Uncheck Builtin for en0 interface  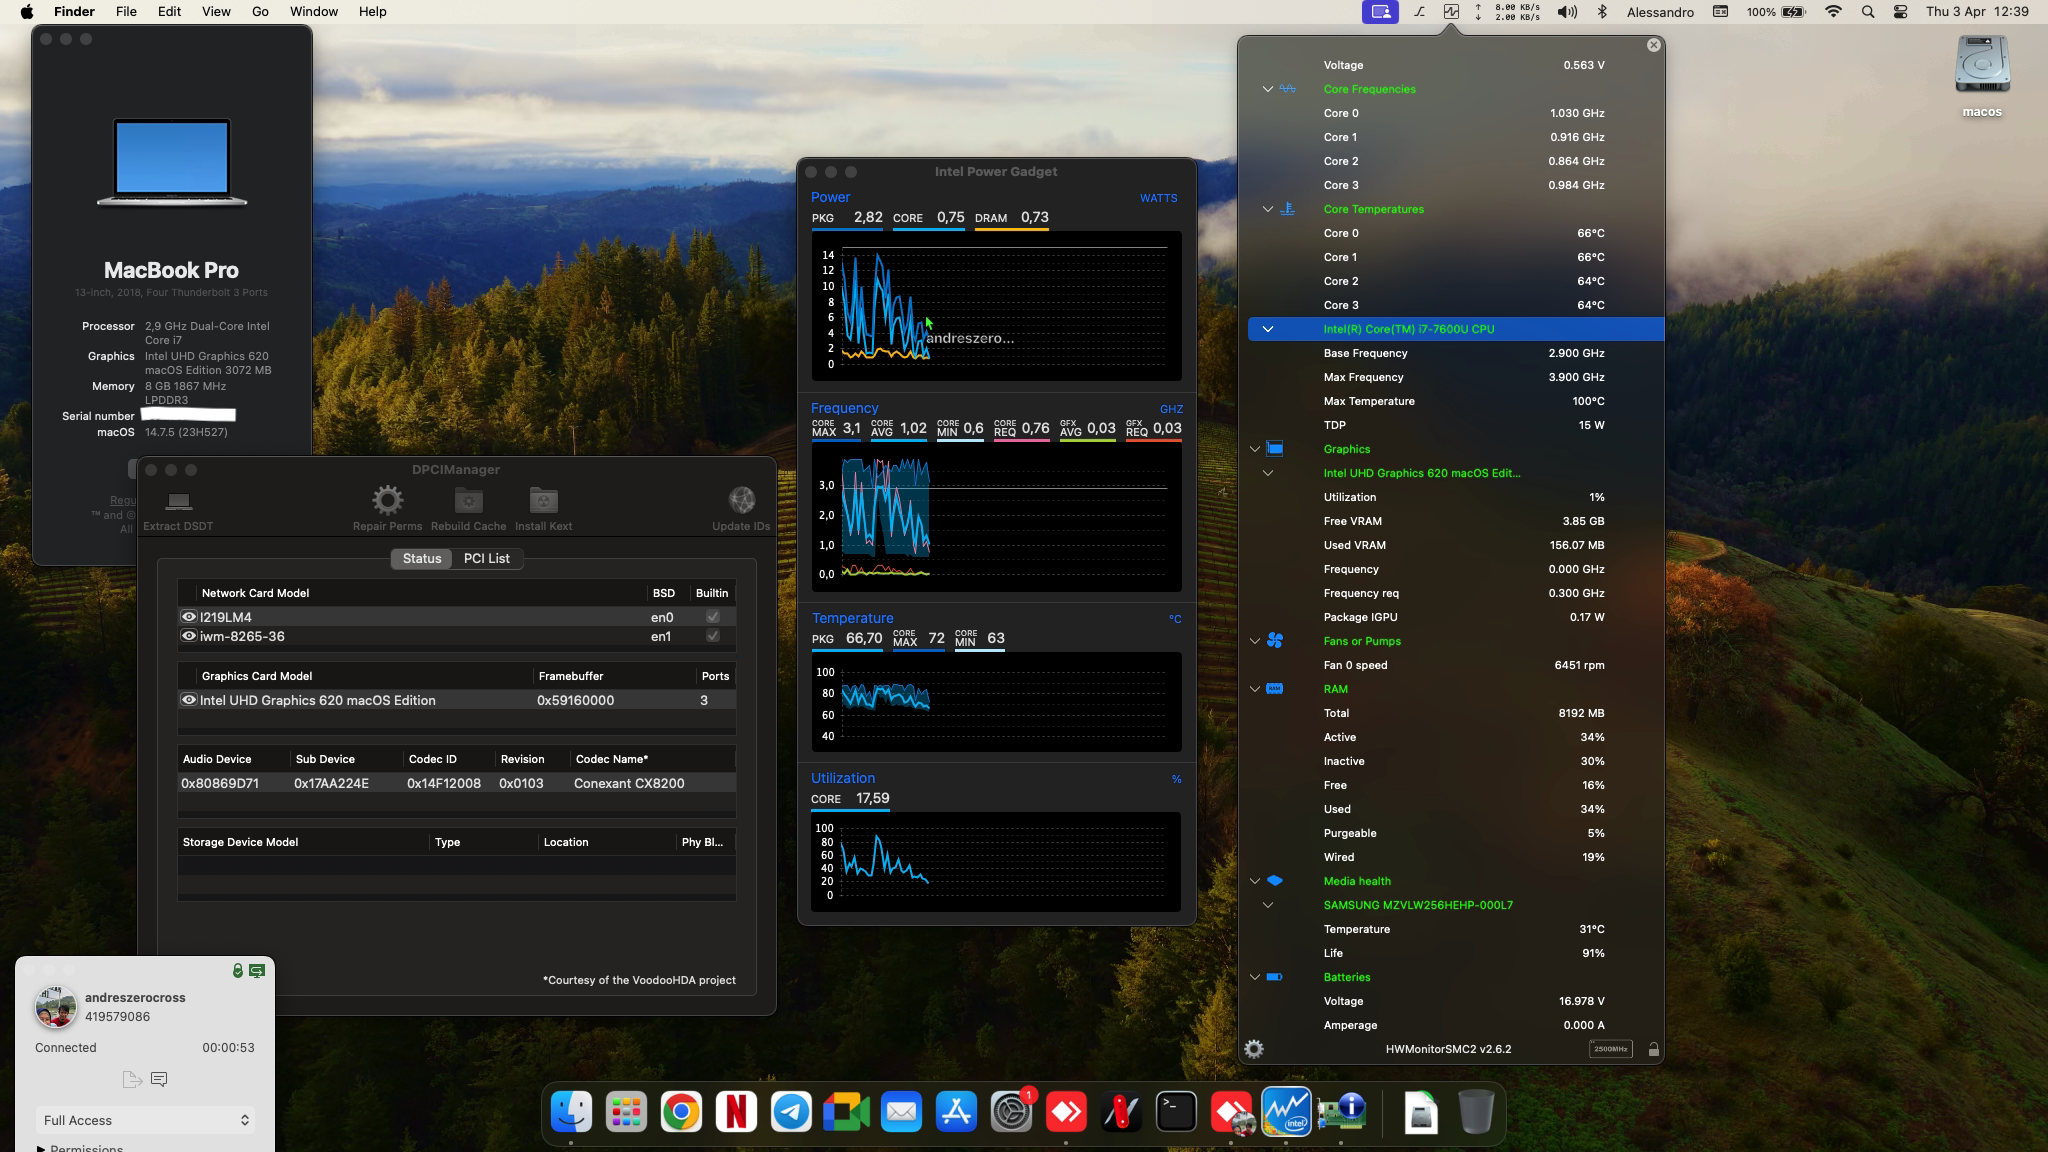(x=712, y=616)
